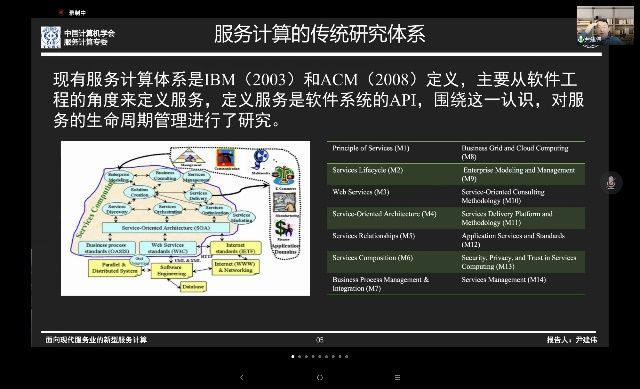Tap the Android home circle button
This screenshot has height=389, width=640.
[320, 377]
